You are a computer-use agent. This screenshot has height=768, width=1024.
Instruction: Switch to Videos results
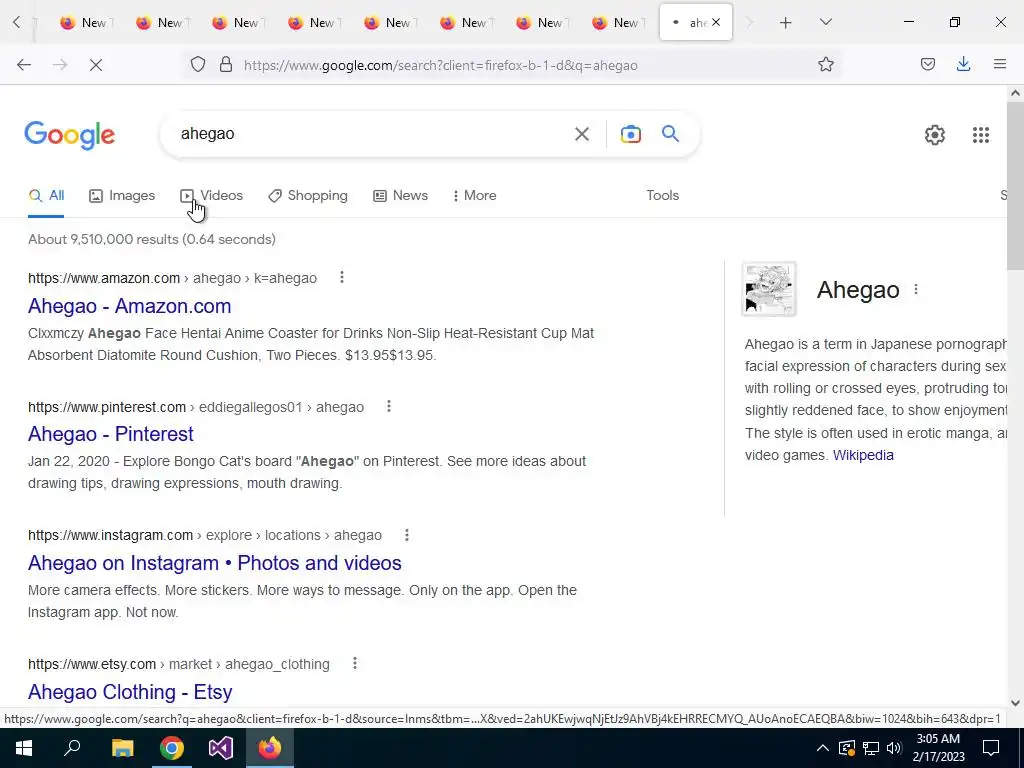pyautogui.click(x=212, y=195)
